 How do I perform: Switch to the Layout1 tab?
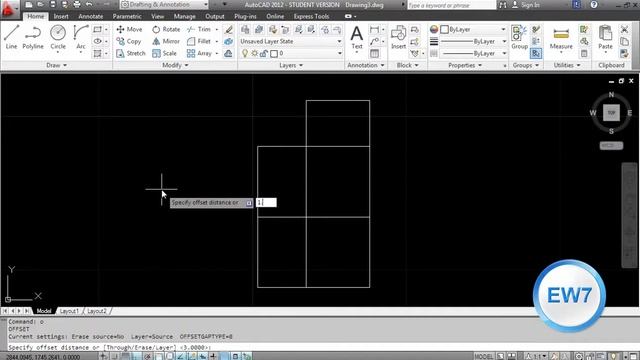69,311
